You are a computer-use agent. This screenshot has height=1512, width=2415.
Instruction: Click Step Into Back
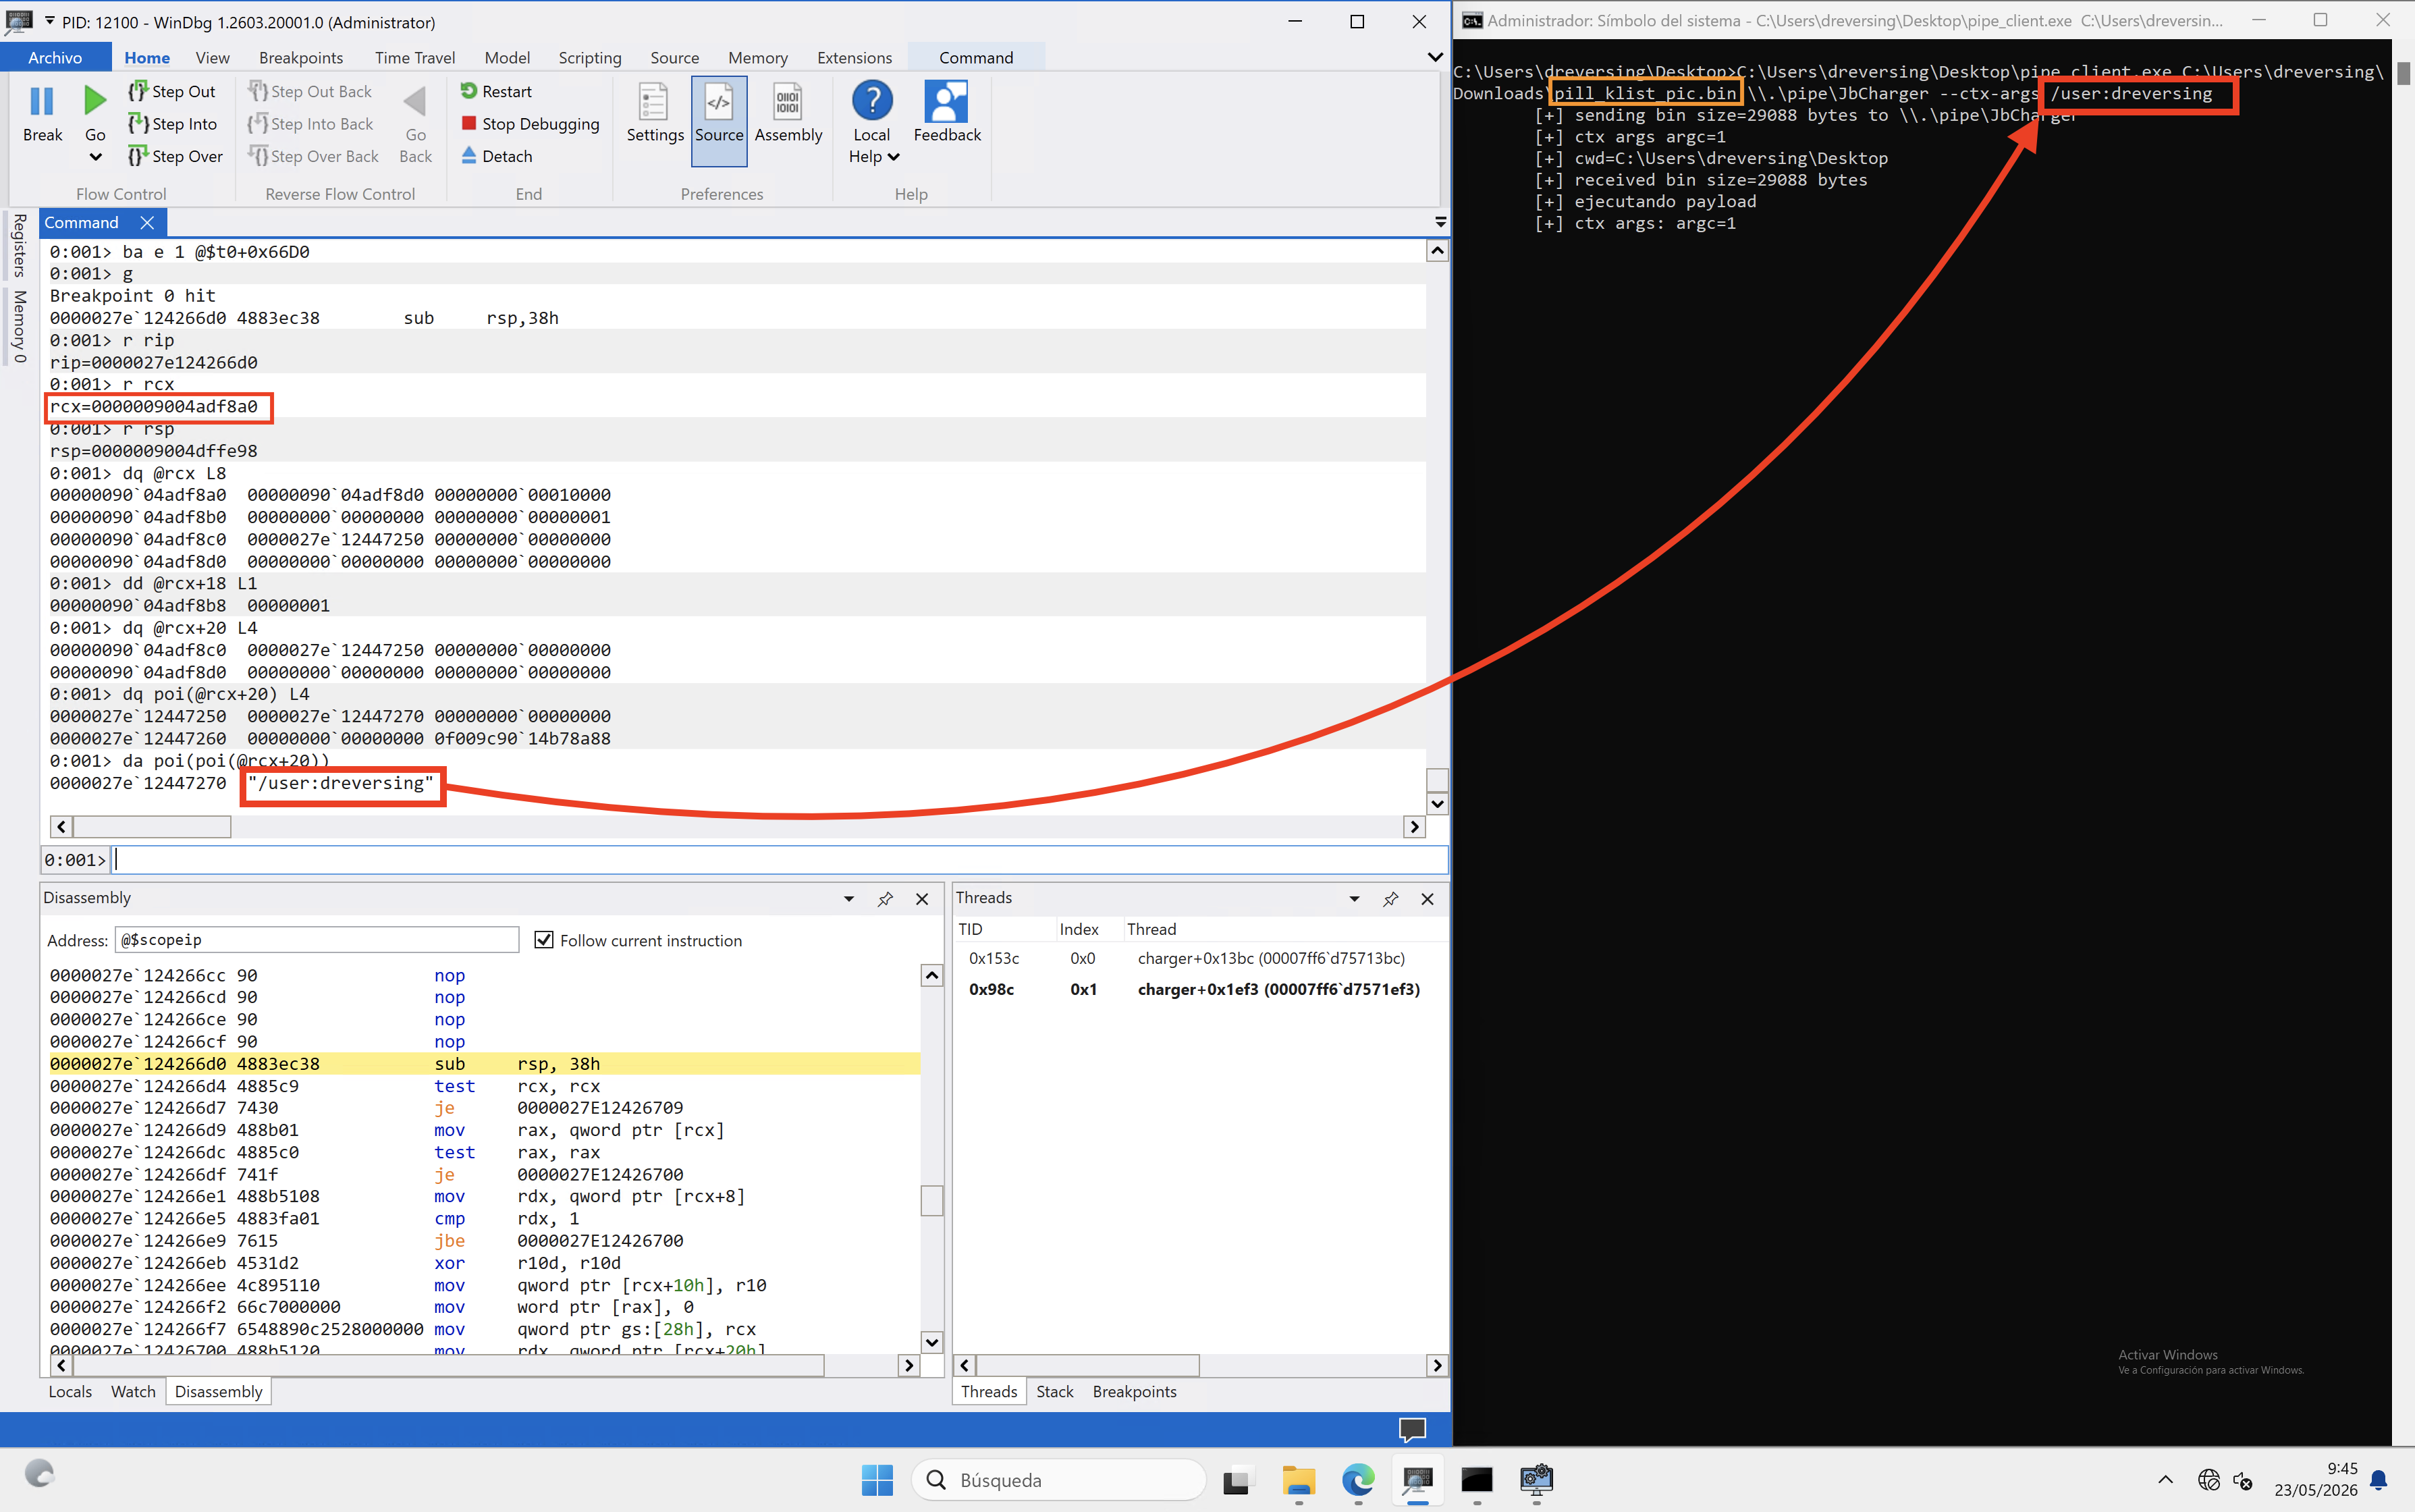(311, 124)
